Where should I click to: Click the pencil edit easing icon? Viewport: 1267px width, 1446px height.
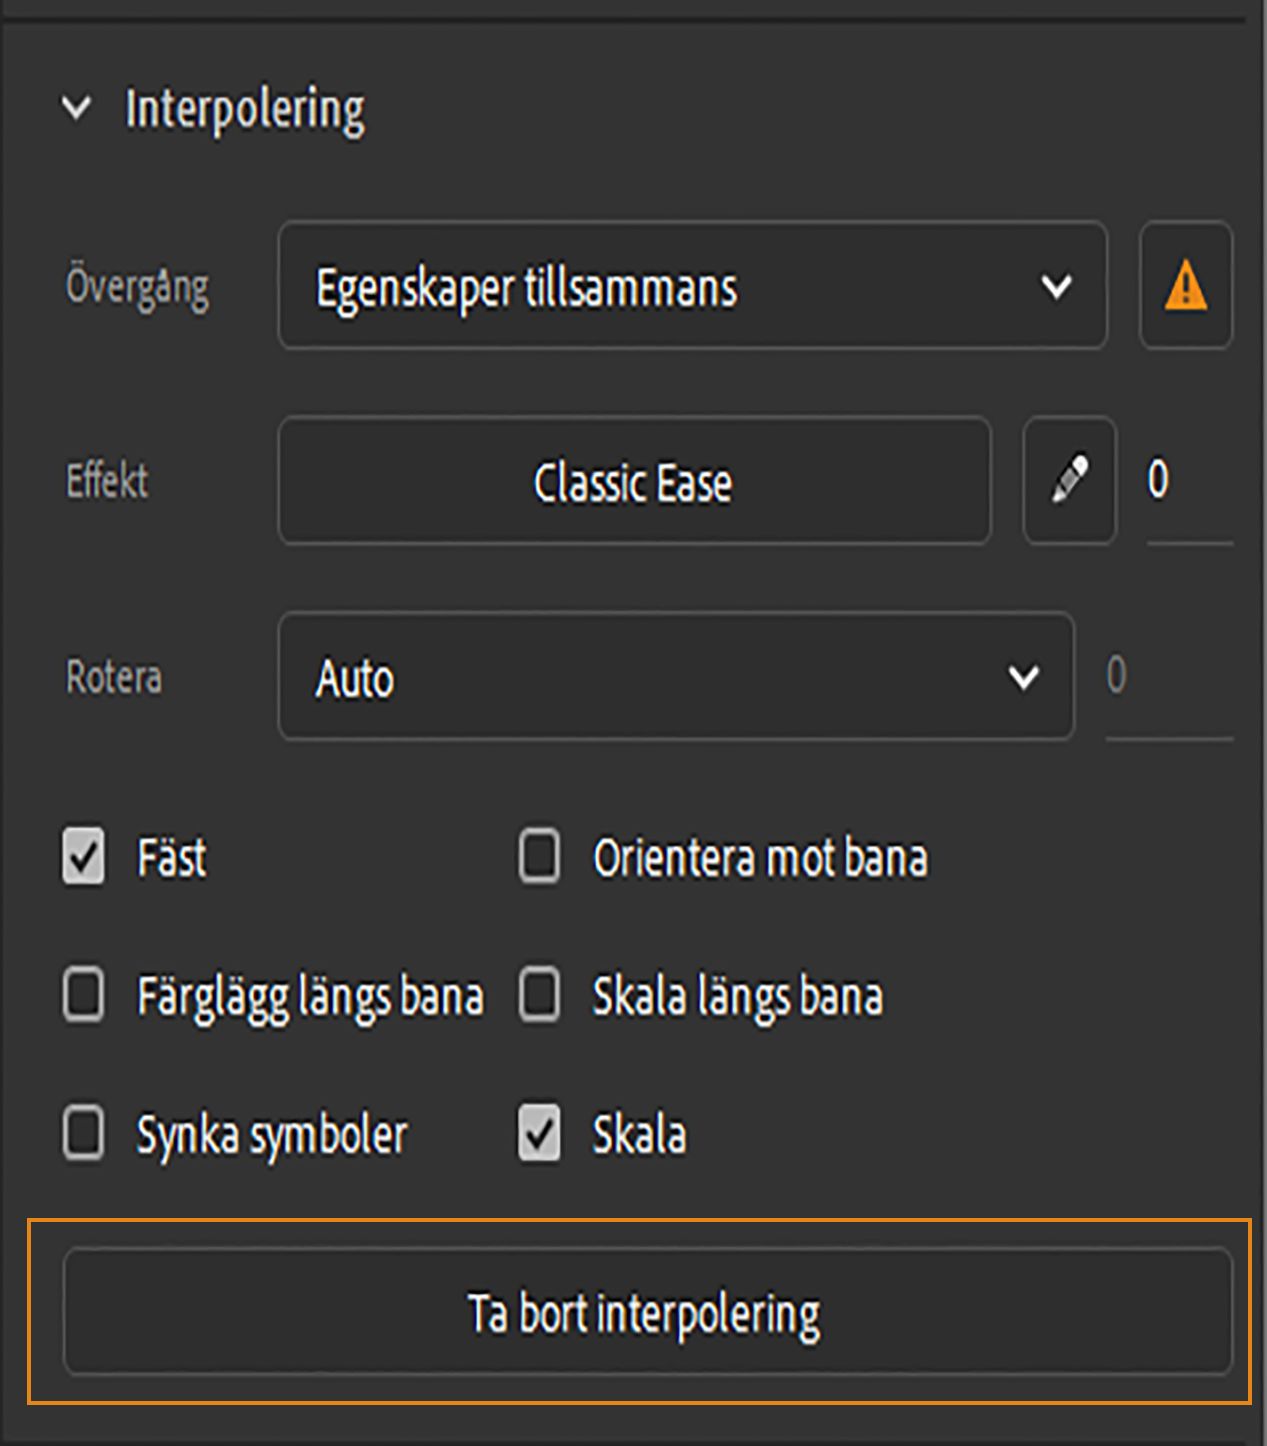[1070, 481]
